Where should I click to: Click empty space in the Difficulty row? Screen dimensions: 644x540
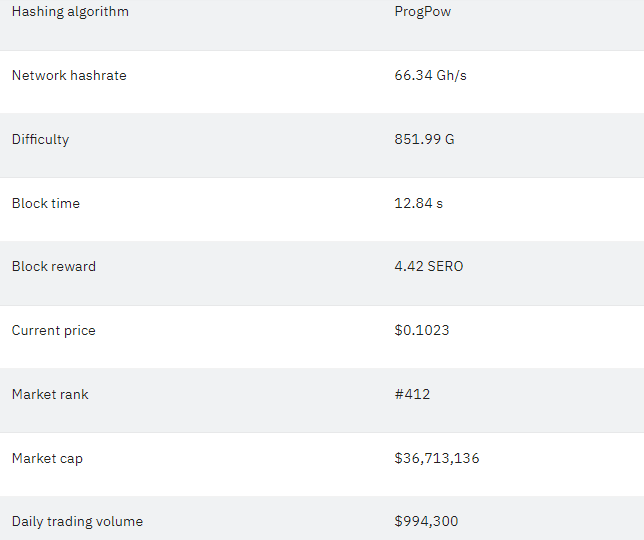tap(230, 146)
